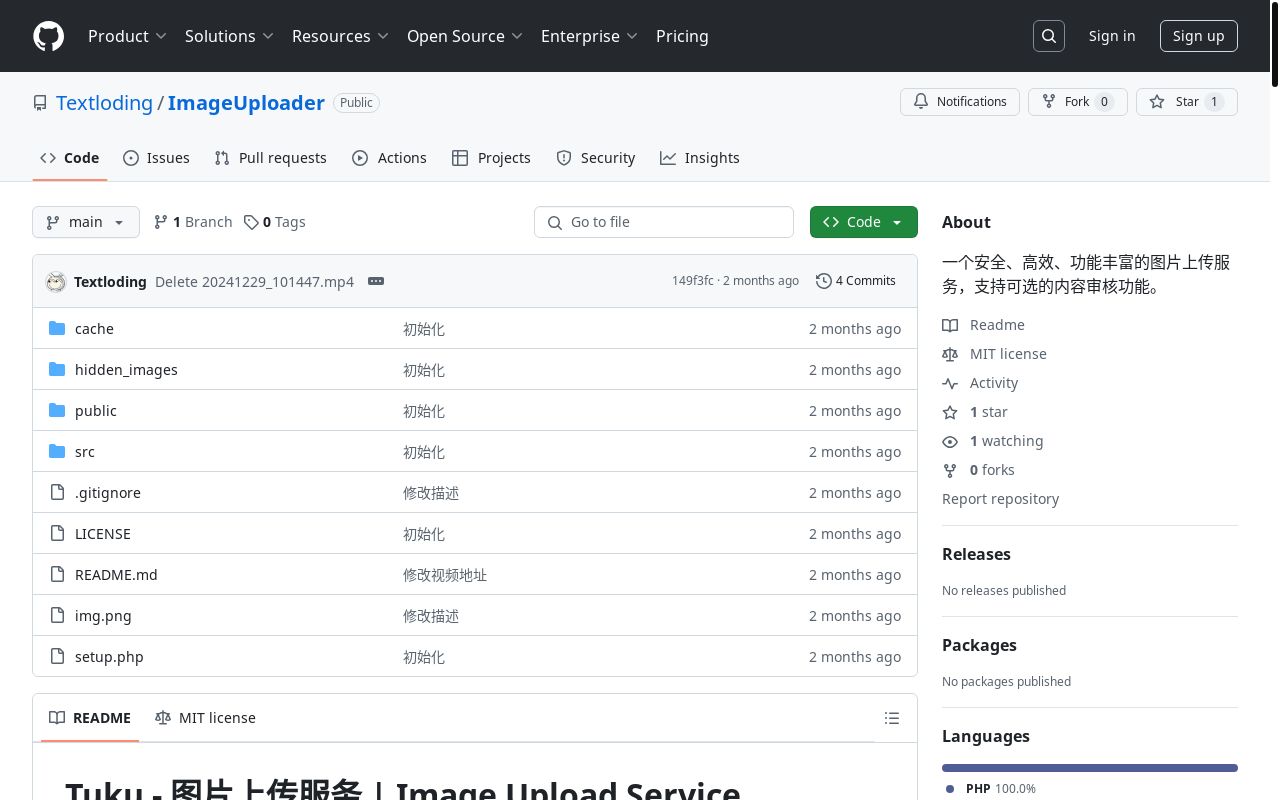Click the commits history clock icon
1280x800 pixels.
pyautogui.click(x=824, y=281)
